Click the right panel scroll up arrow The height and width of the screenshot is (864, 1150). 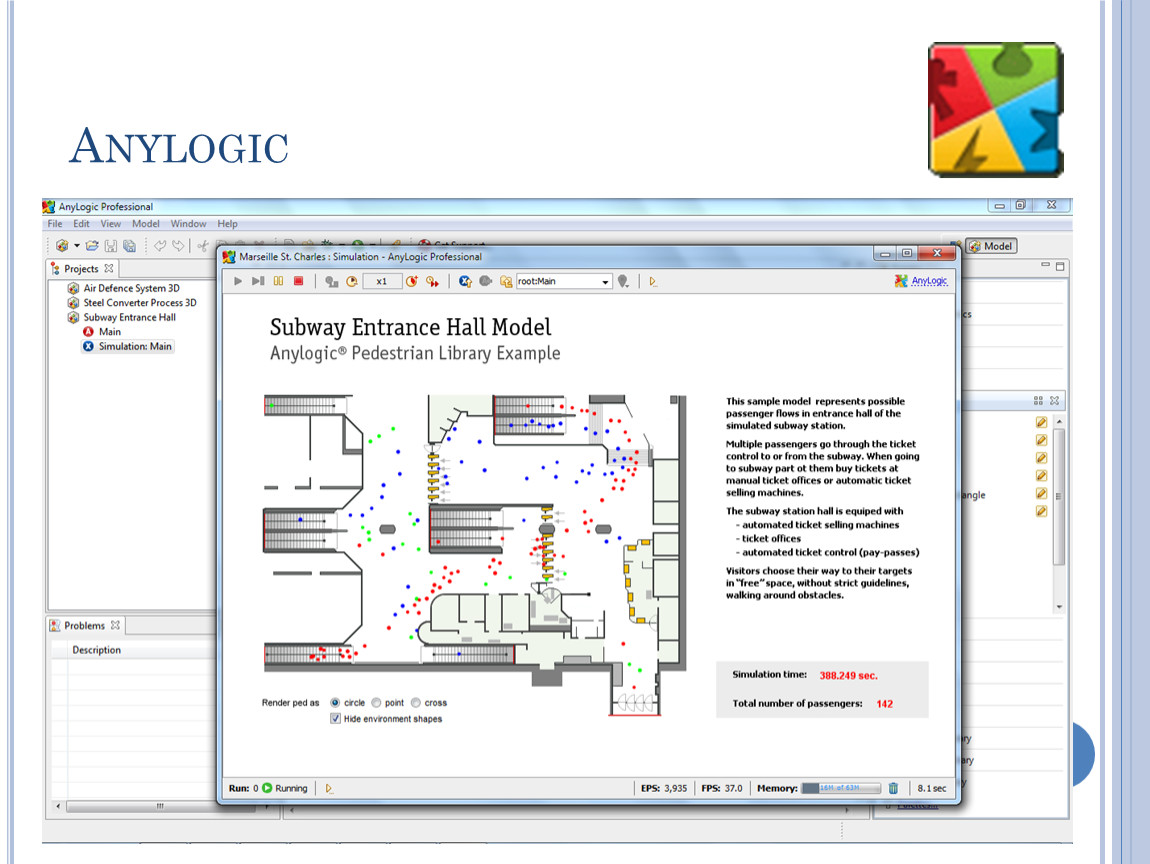1059,422
